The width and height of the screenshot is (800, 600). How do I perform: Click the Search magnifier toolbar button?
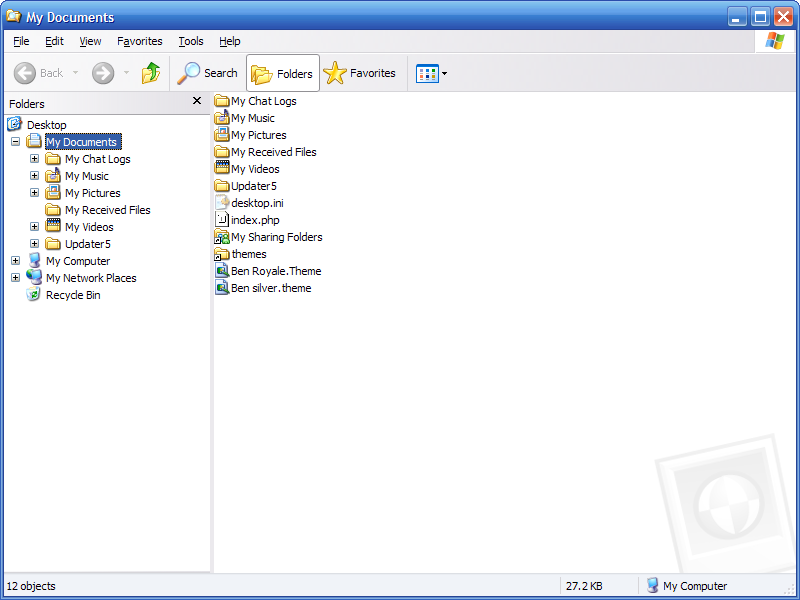pyautogui.click(x=208, y=73)
